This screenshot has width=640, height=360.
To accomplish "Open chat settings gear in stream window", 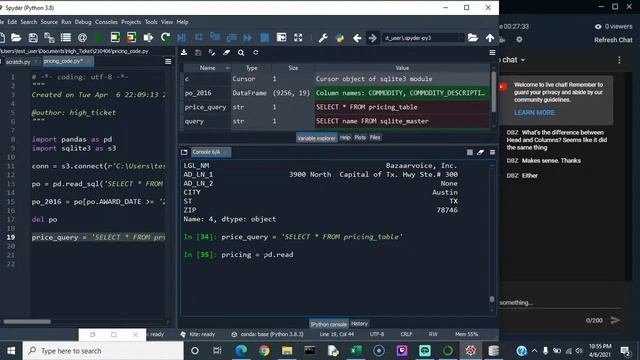I will tap(519, 40).
